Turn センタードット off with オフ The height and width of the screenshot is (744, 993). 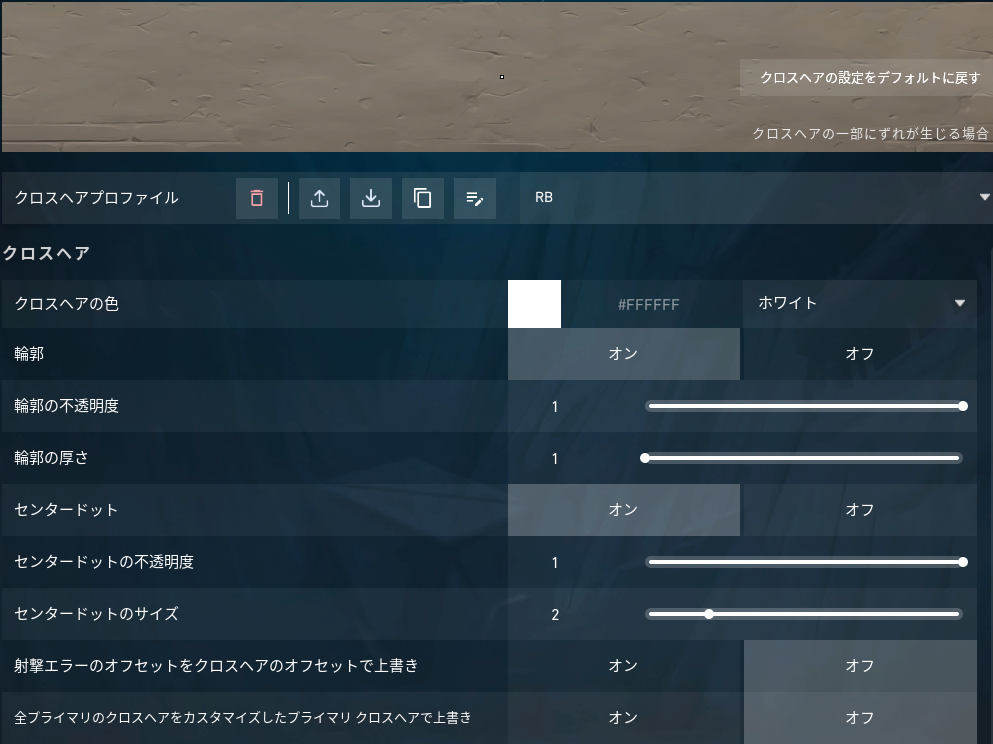859,510
